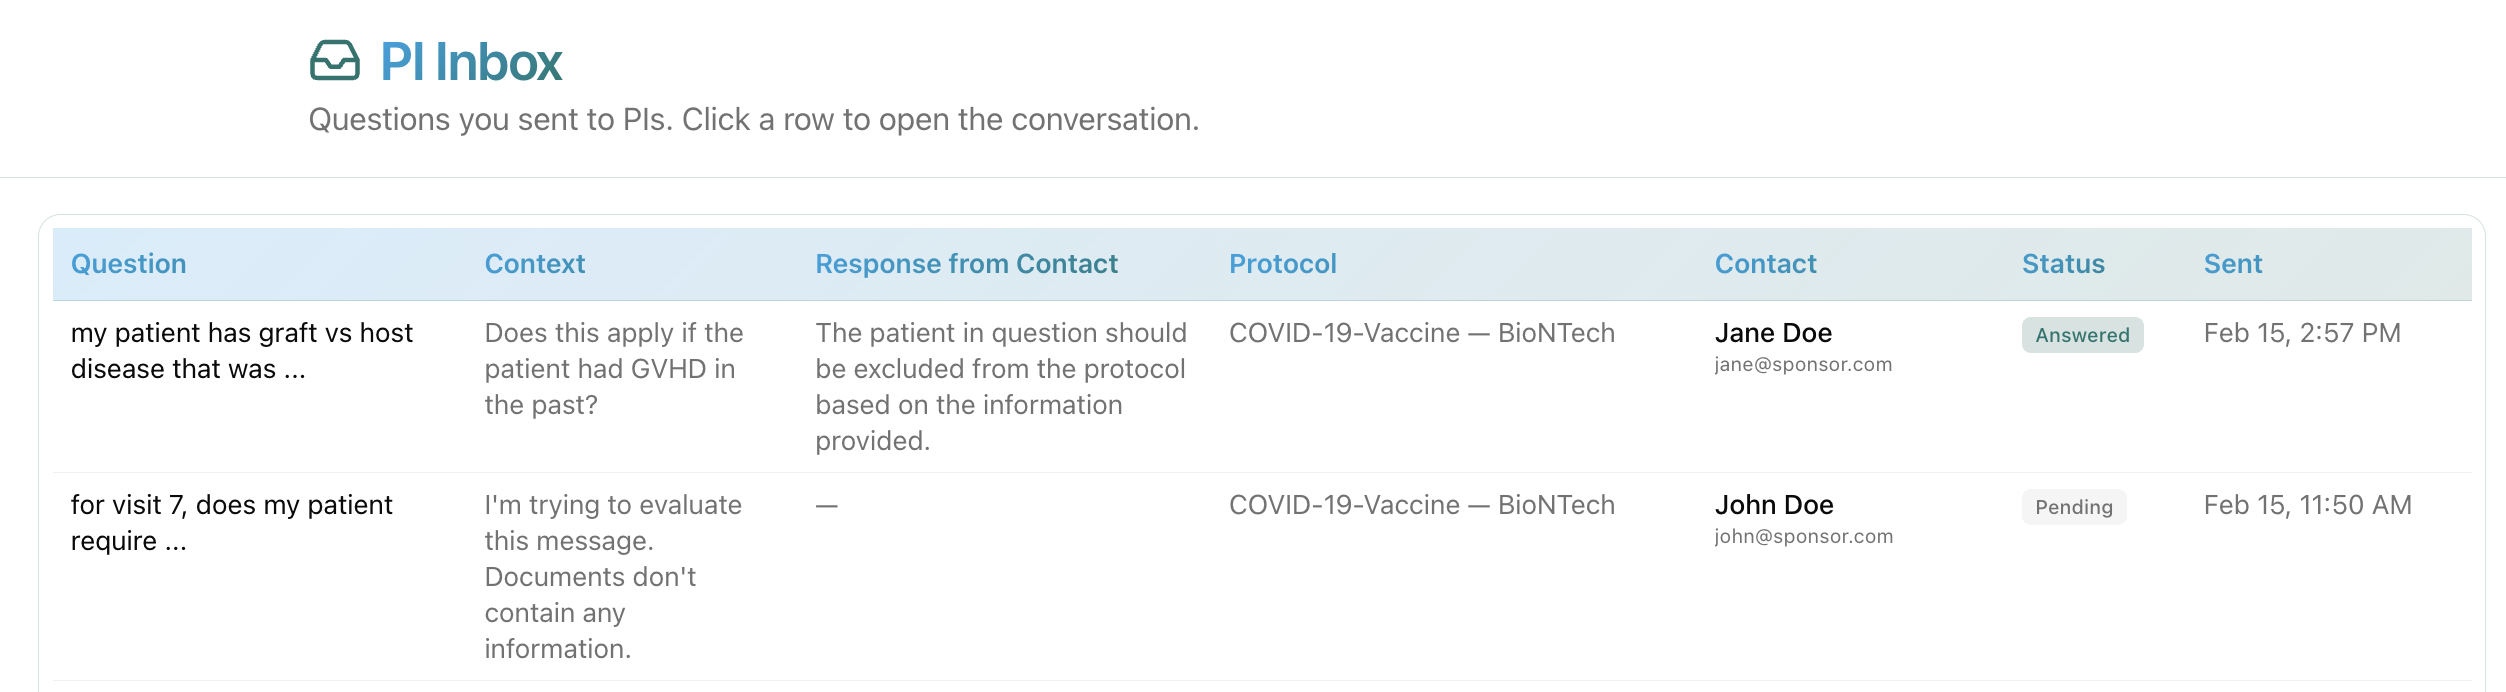Open the visit 7 patient question
2506x692 pixels.
231,523
